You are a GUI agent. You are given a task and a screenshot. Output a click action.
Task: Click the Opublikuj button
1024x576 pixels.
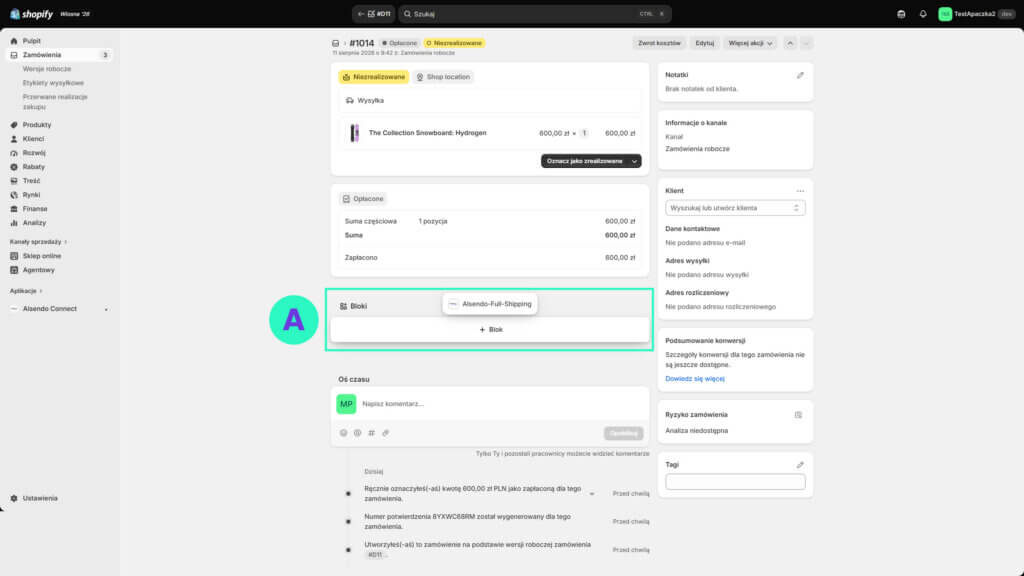623,433
